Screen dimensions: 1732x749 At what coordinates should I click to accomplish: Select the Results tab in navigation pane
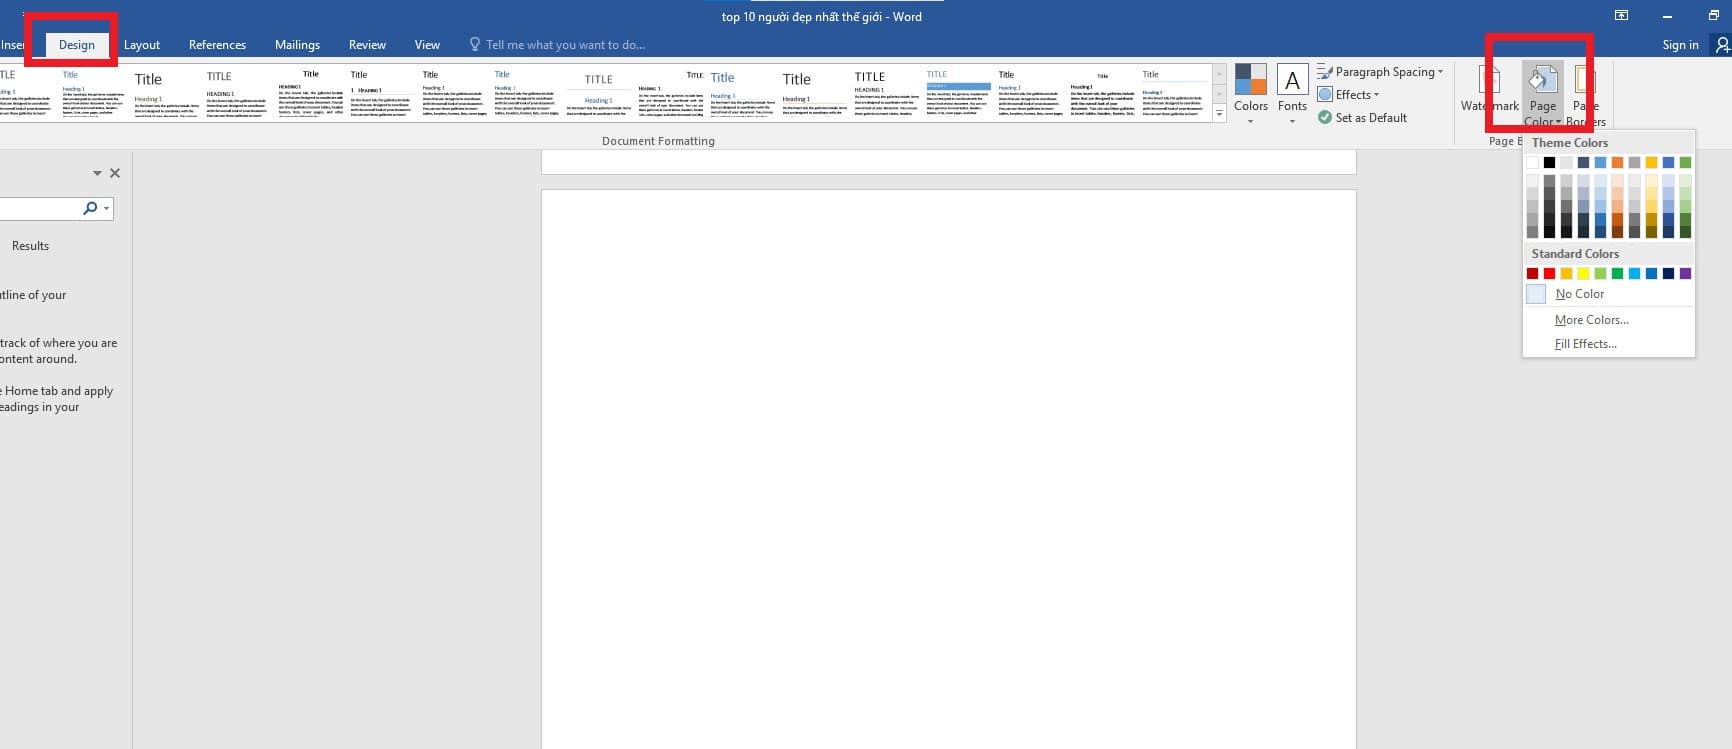pyautogui.click(x=30, y=246)
